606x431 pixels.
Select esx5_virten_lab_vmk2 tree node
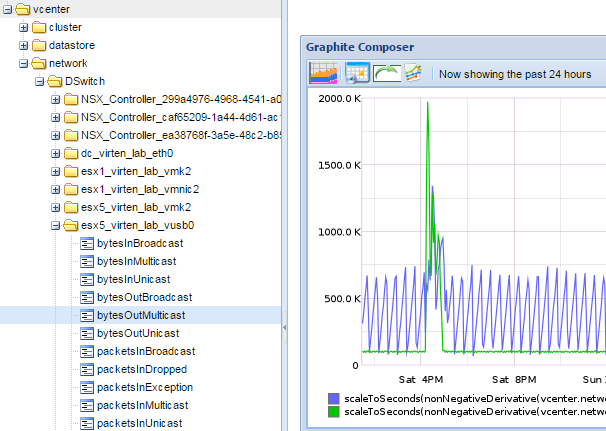136,208
